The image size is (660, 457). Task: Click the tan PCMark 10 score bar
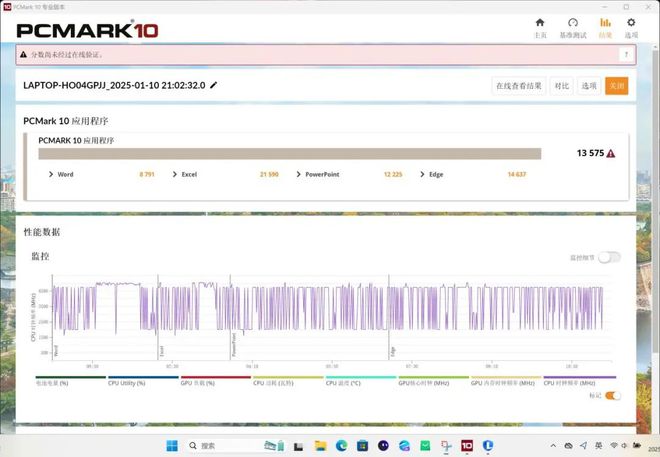point(290,154)
